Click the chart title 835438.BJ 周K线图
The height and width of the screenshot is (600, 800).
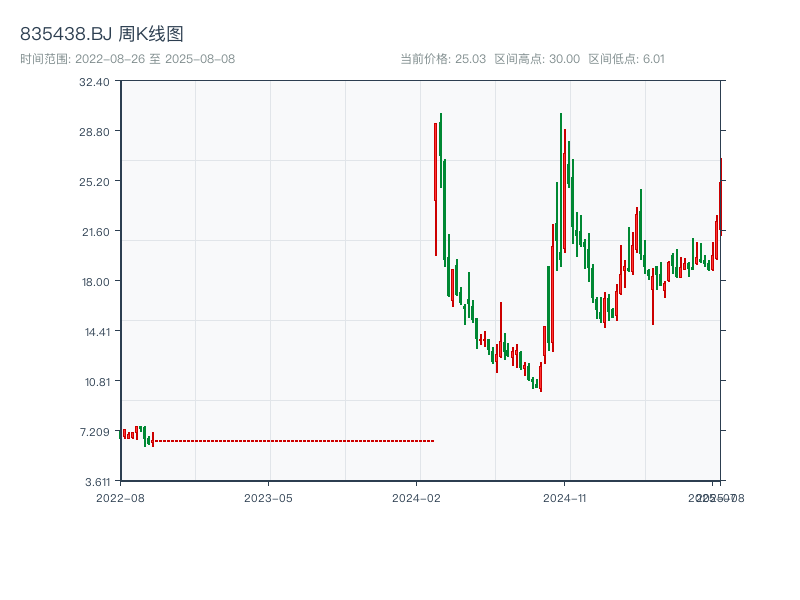(102, 34)
